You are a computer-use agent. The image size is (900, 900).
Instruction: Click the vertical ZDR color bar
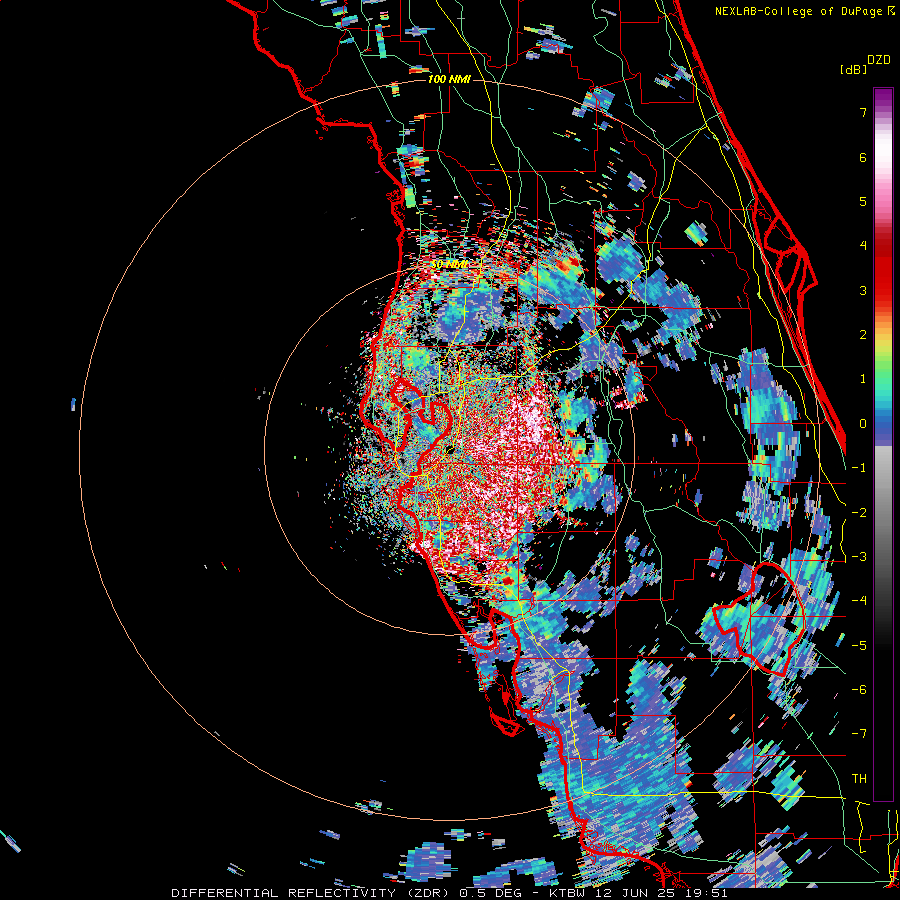tap(883, 444)
